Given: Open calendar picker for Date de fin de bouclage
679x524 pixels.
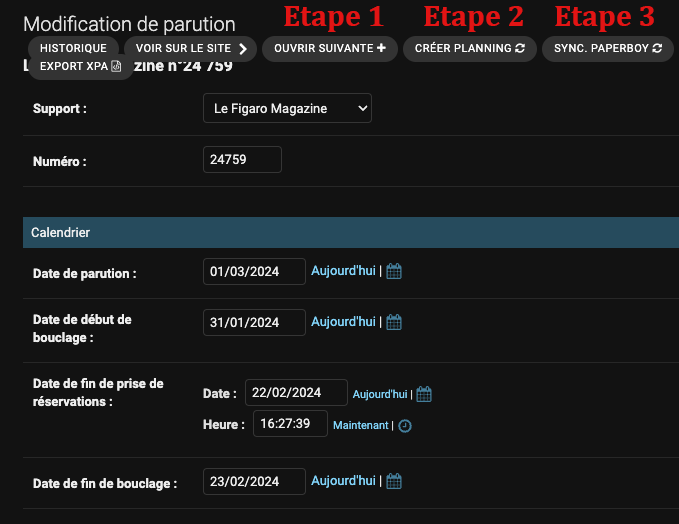Looking at the screenshot, I should click(x=394, y=481).
